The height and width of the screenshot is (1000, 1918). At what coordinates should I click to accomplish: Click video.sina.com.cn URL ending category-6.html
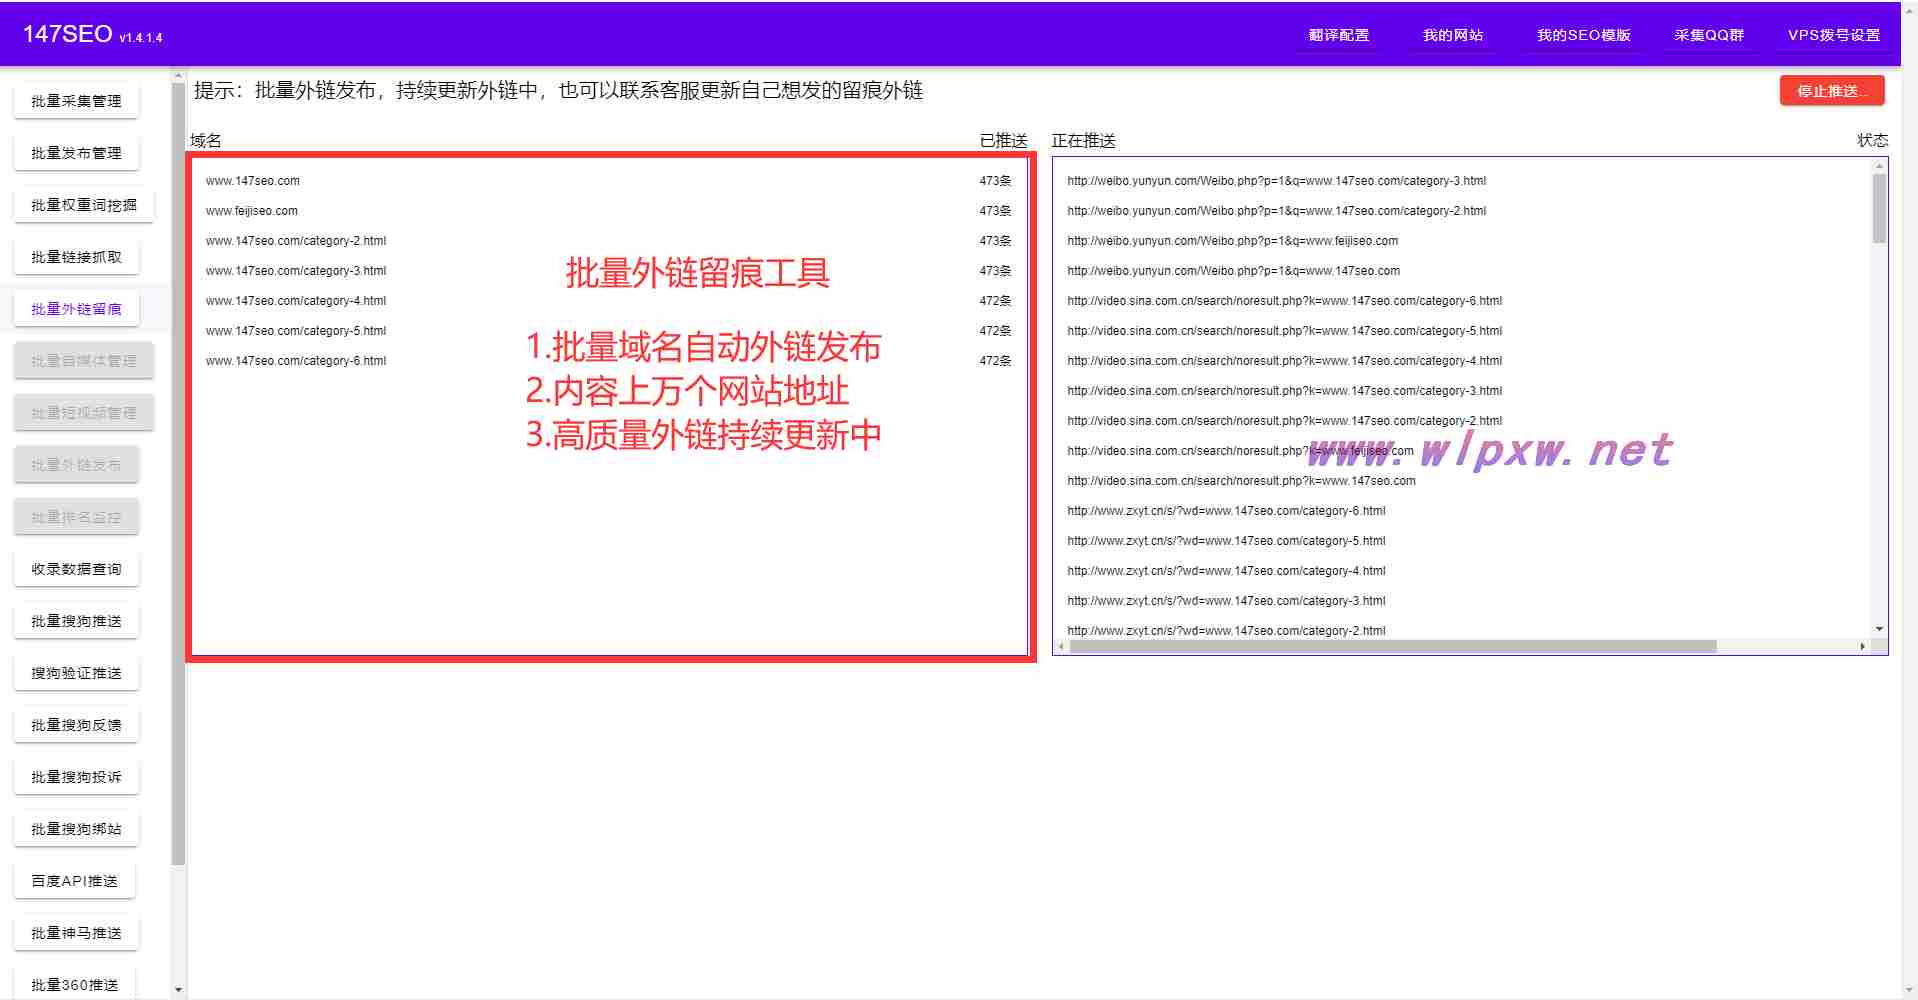coord(1284,301)
